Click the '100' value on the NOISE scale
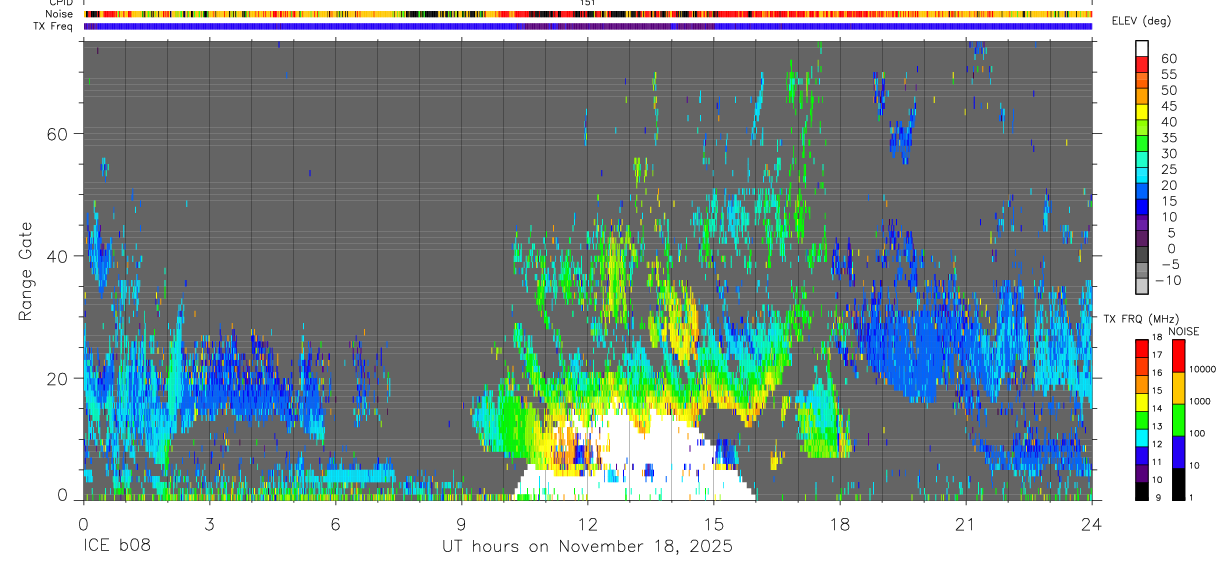 tap(1196, 433)
